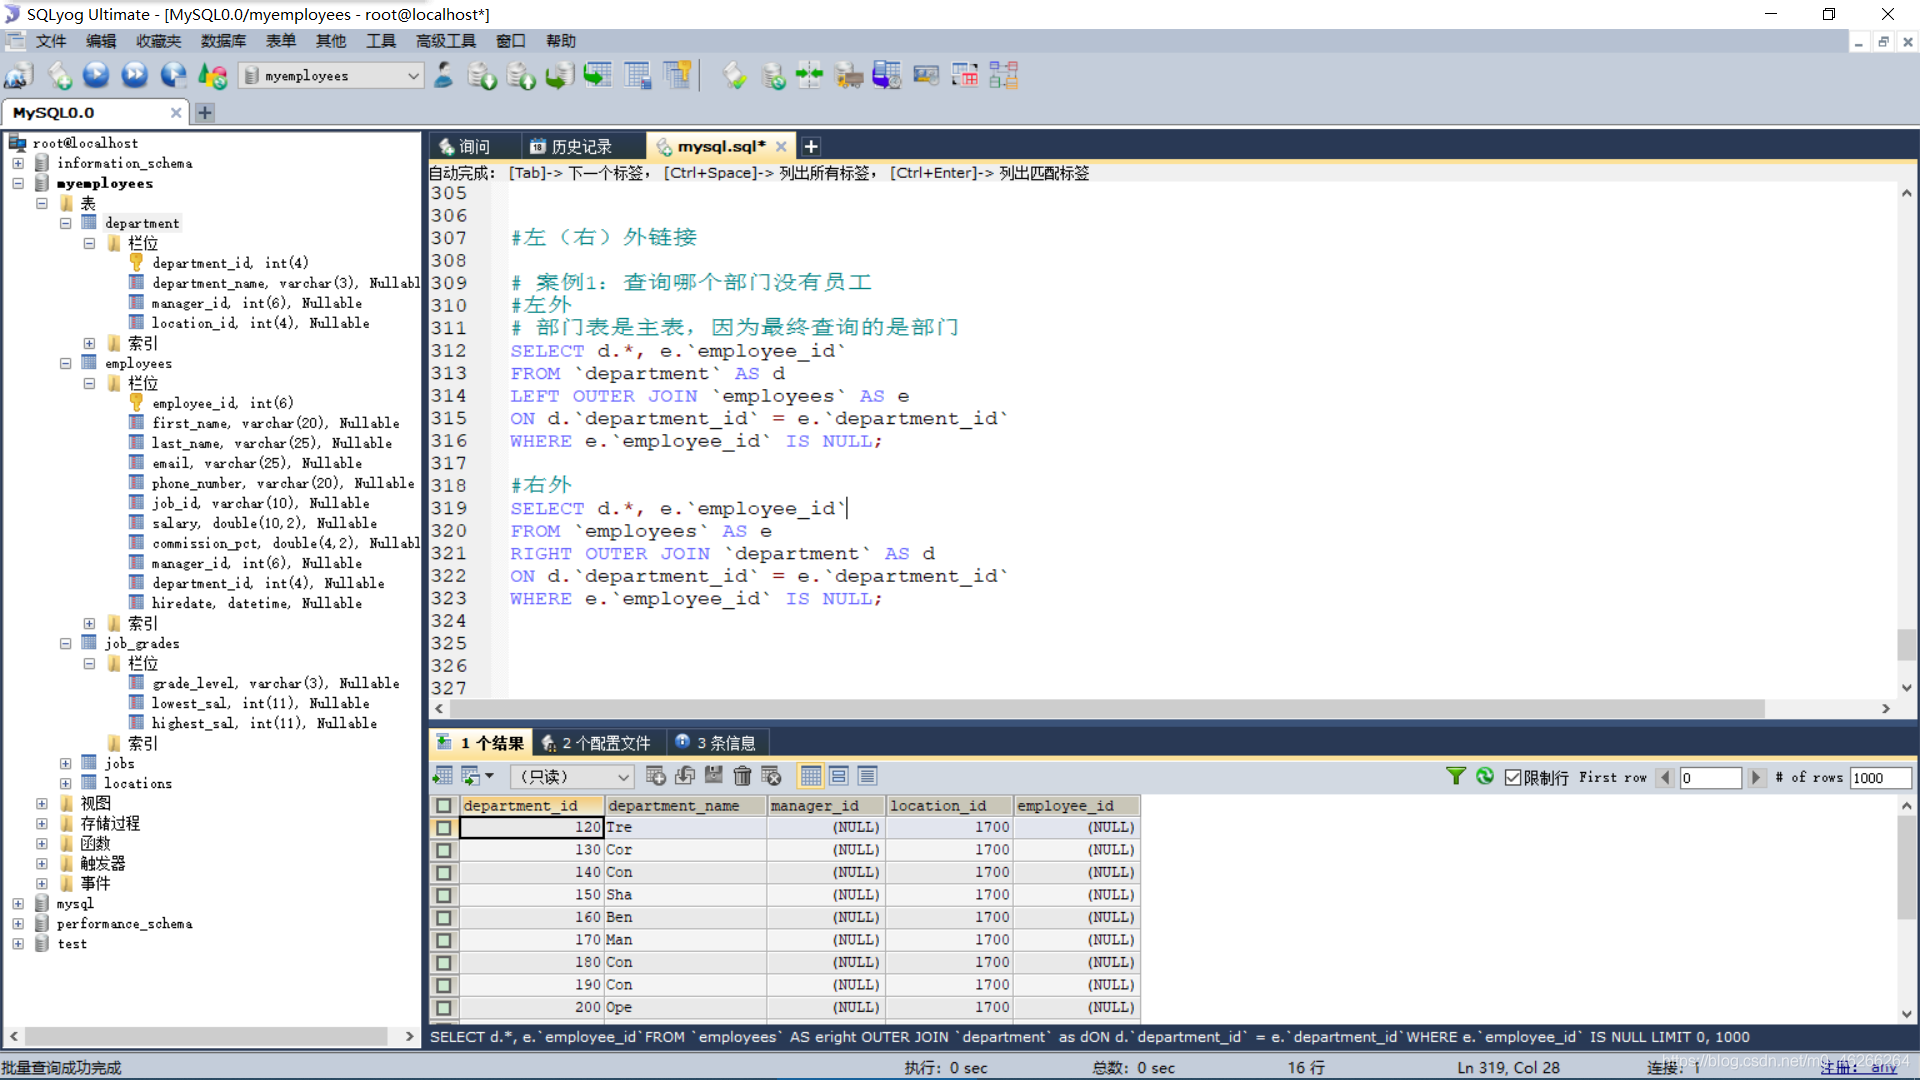Viewport: 1920px width, 1080px height.
Task: Open the user manager icon
Action: (444, 75)
